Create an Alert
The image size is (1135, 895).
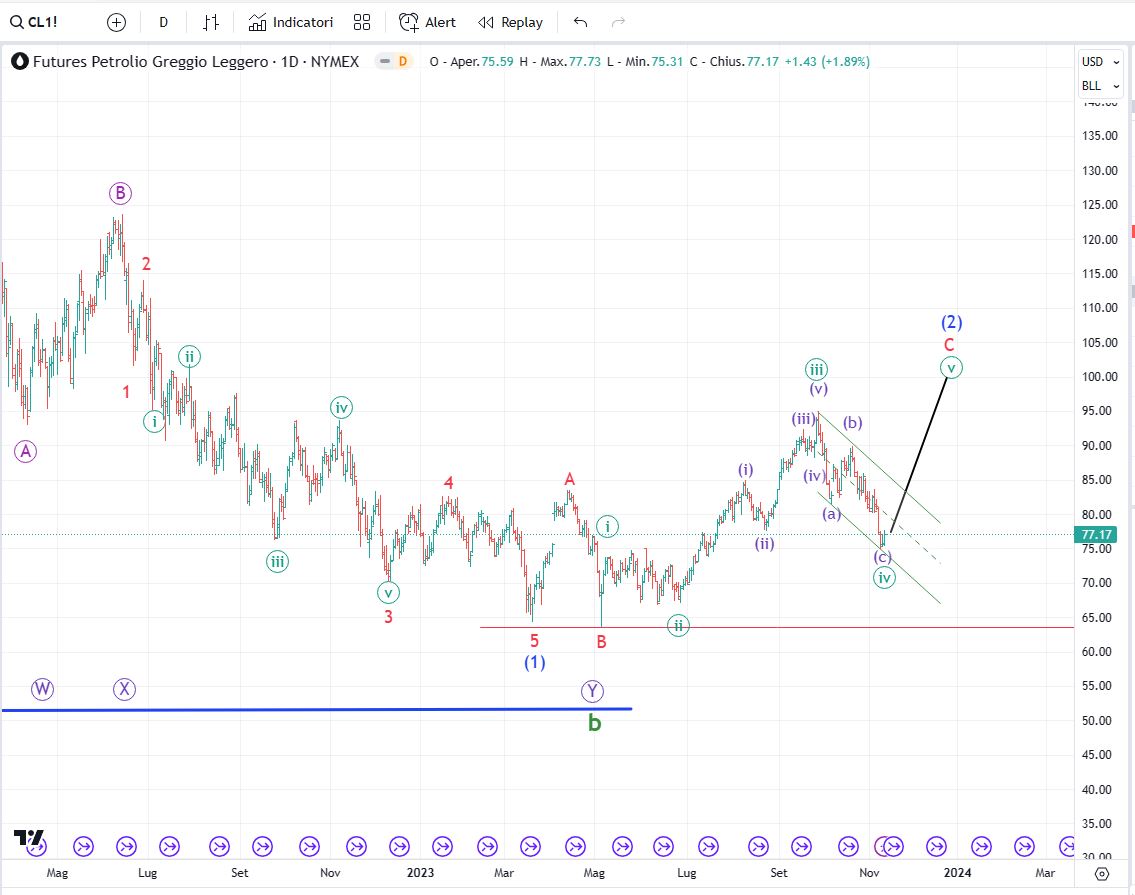[x=427, y=22]
